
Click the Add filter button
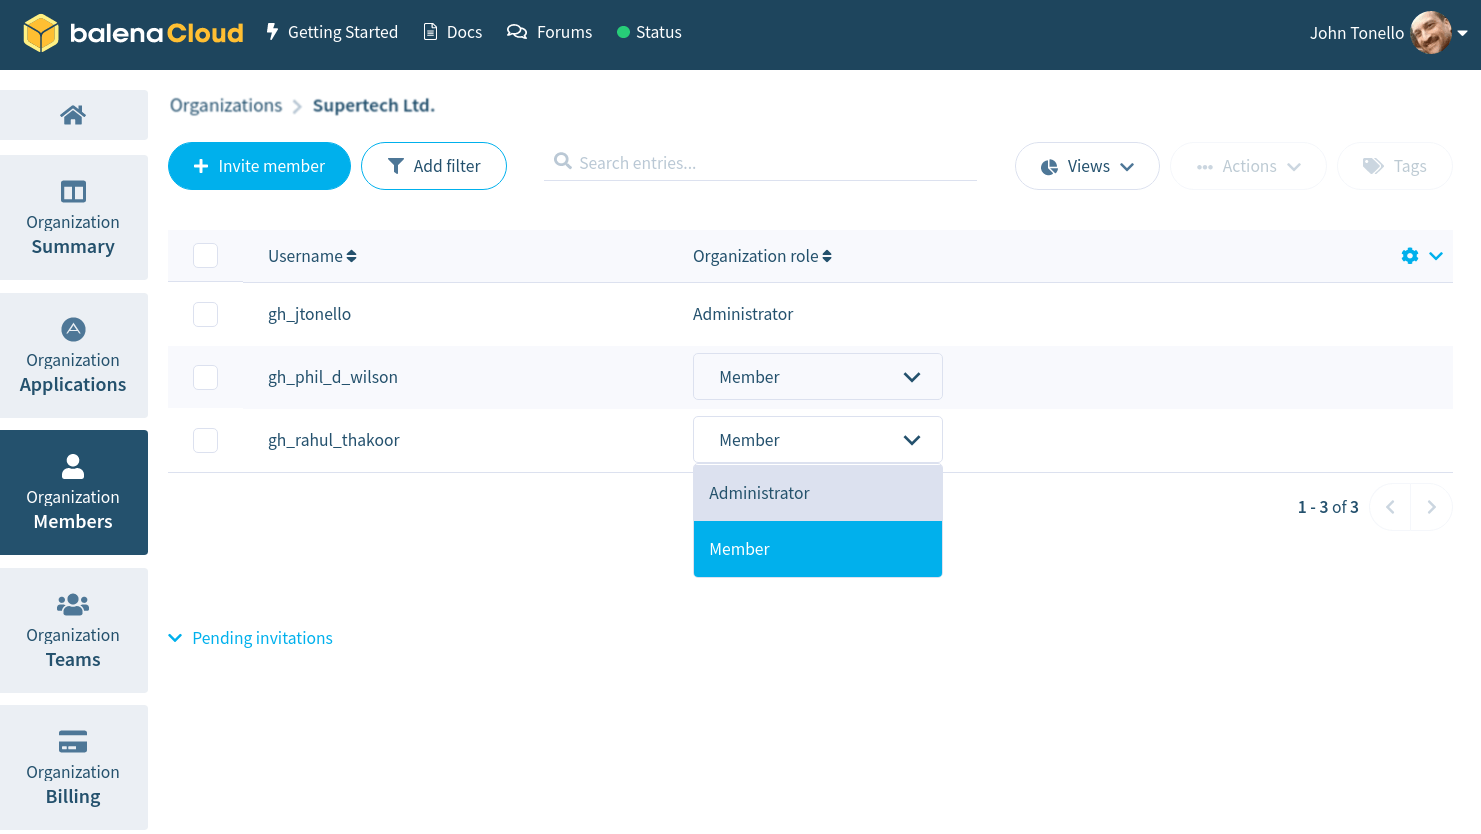(x=433, y=166)
